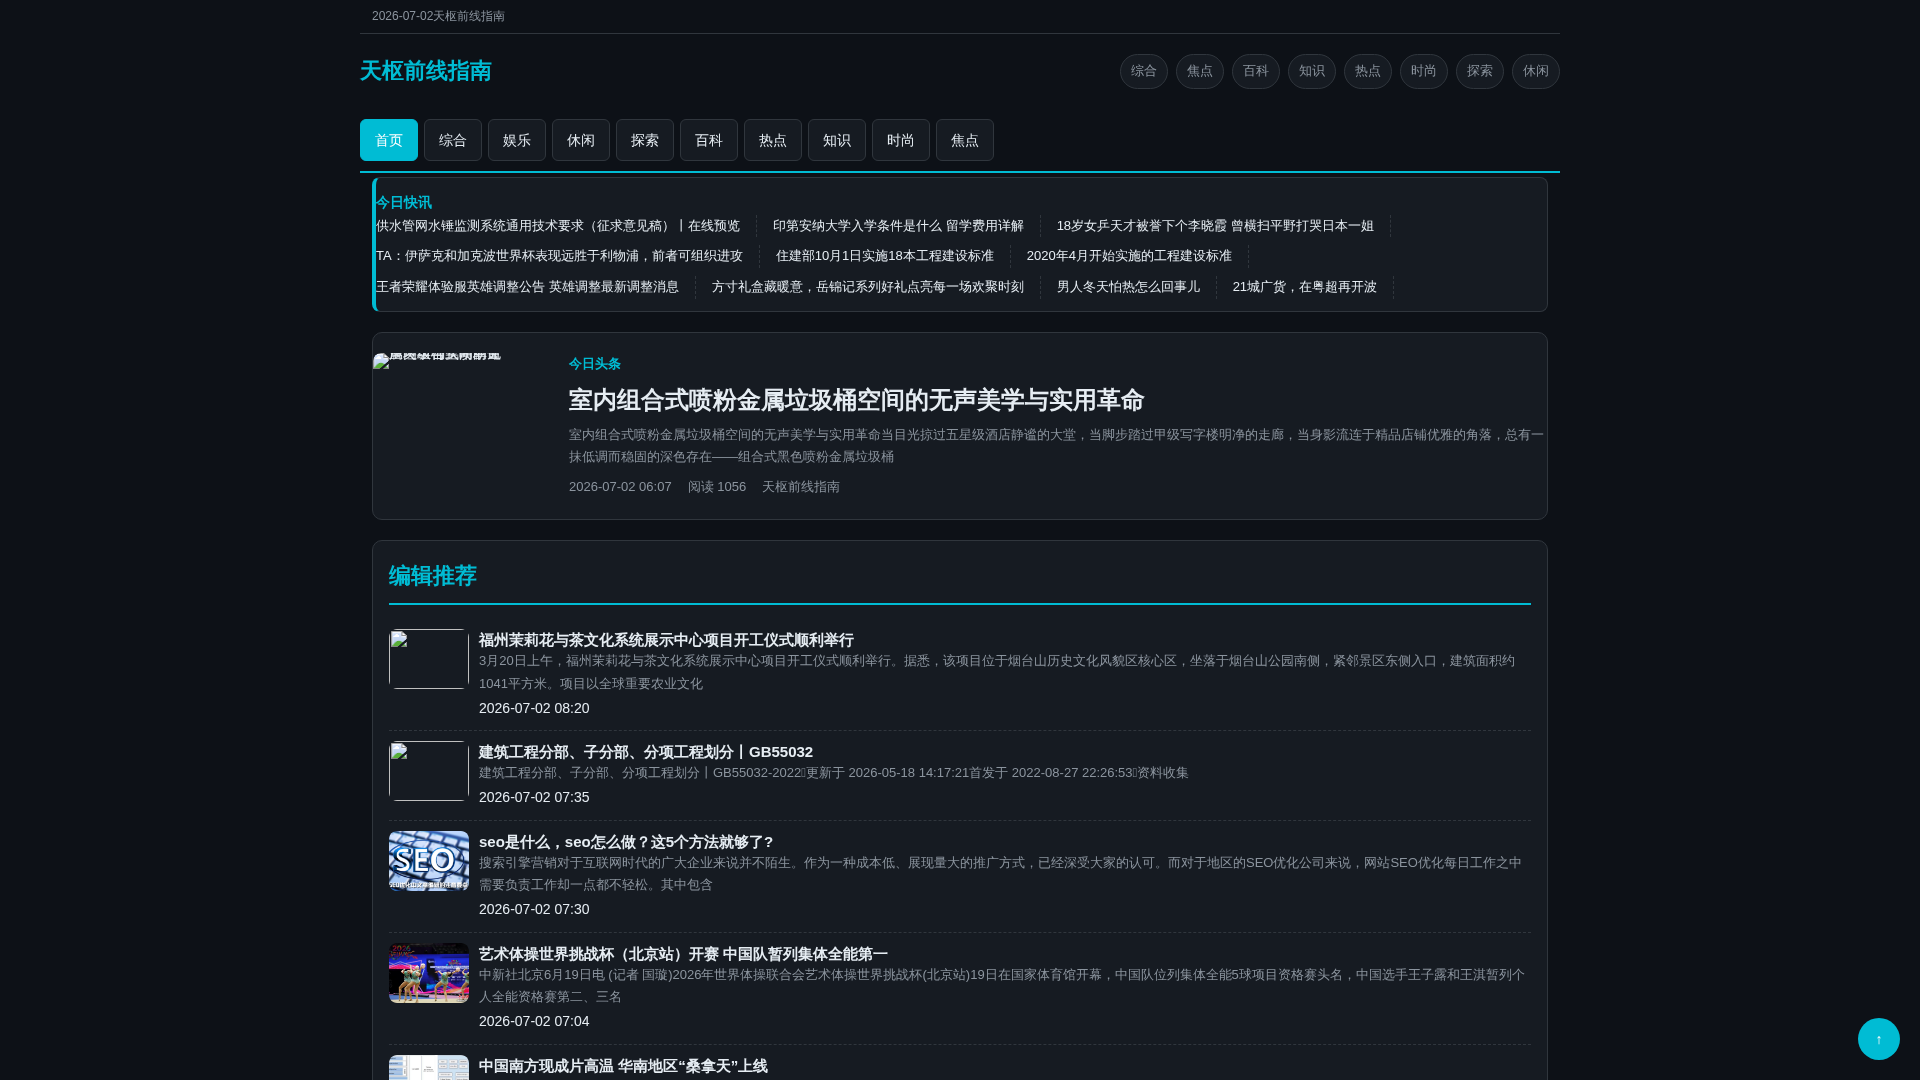Click the headline source 天枢前线指南
Image resolution: width=1920 pixels, height=1080 pixels.
click(x=801, y=487)
